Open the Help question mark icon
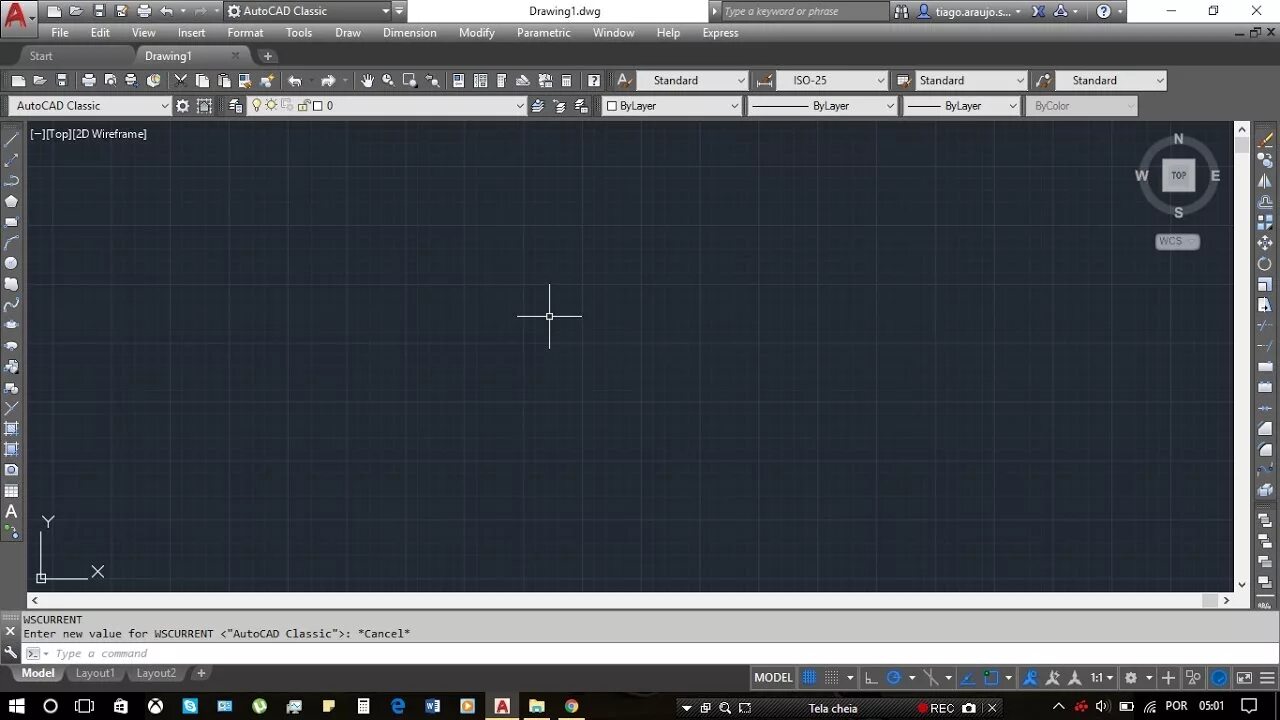 [x=594, y=81]
